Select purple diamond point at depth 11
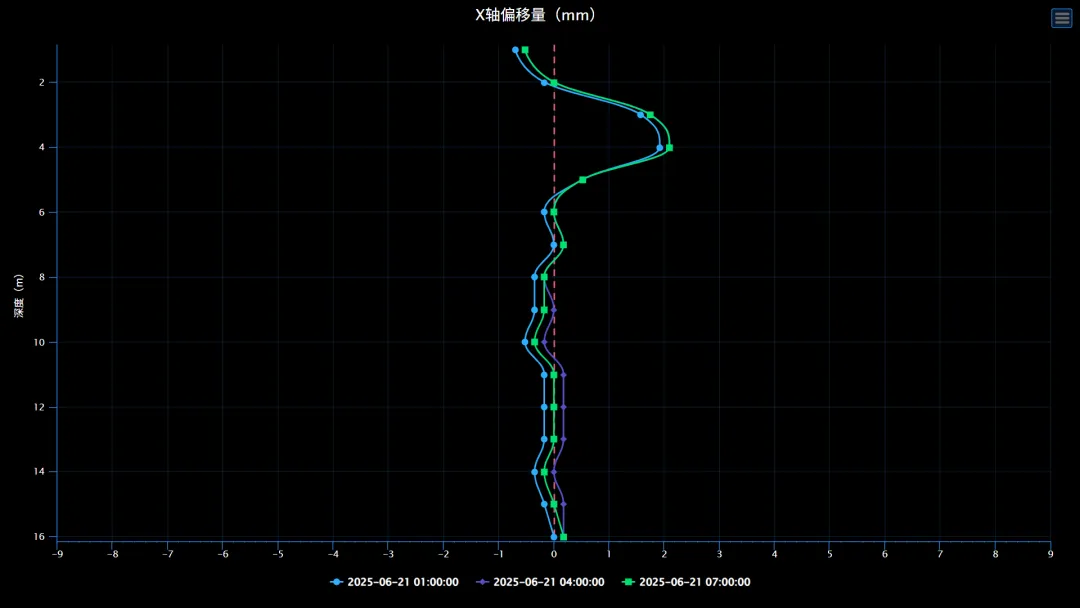The height and width of the screenshot is (608, 1080). tap(564, 375)
